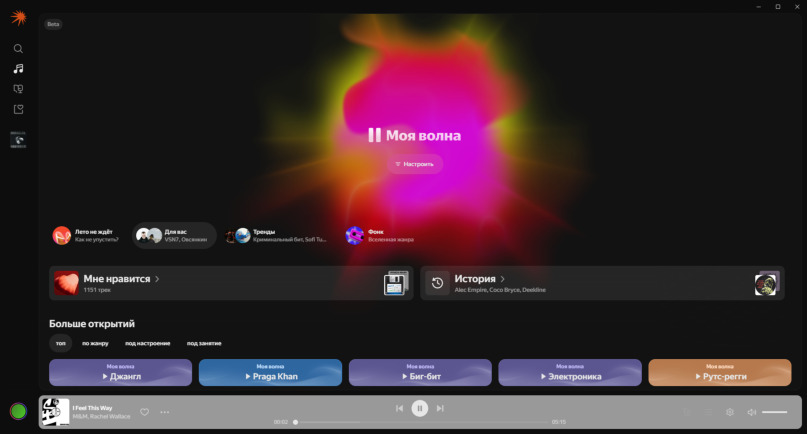Play the Электроника wave
807x434 pixels.
click(570, 372)
